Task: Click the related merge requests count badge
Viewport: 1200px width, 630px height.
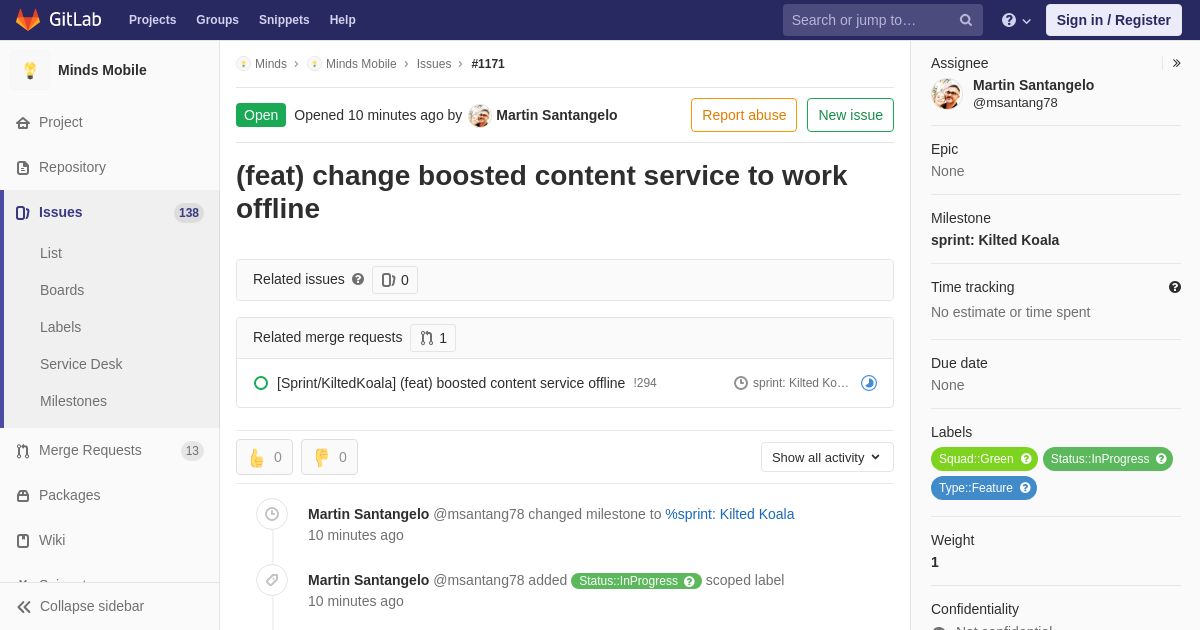Action: coord(433,338)
